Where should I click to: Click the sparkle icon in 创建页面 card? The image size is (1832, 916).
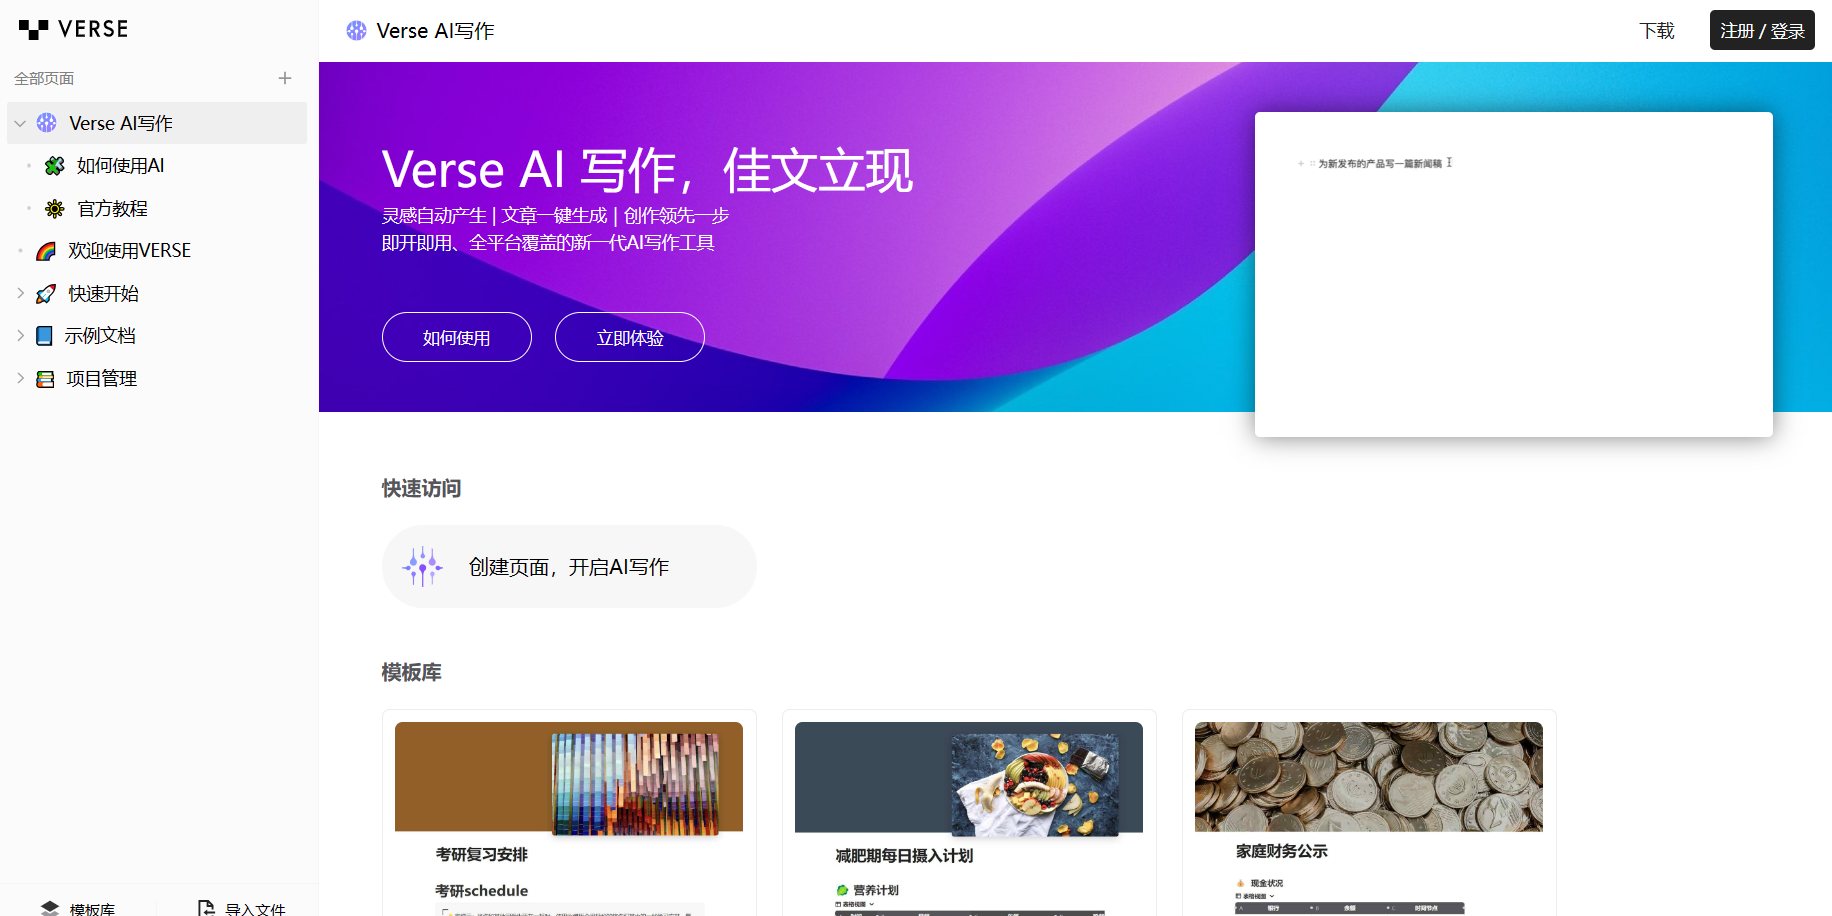click(x=422, y=567)
